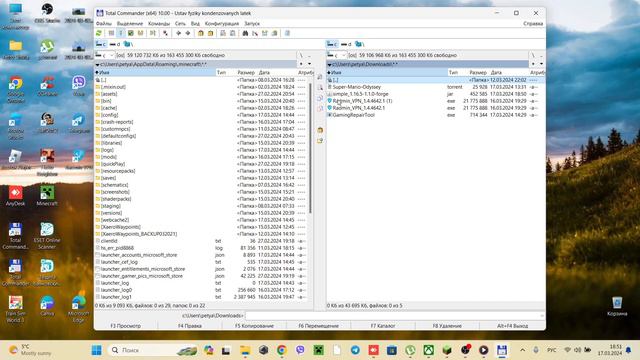The width and height of the screenshot is (640, 360).
Task: Open Конфигурация menu
Action: [222, 24]
